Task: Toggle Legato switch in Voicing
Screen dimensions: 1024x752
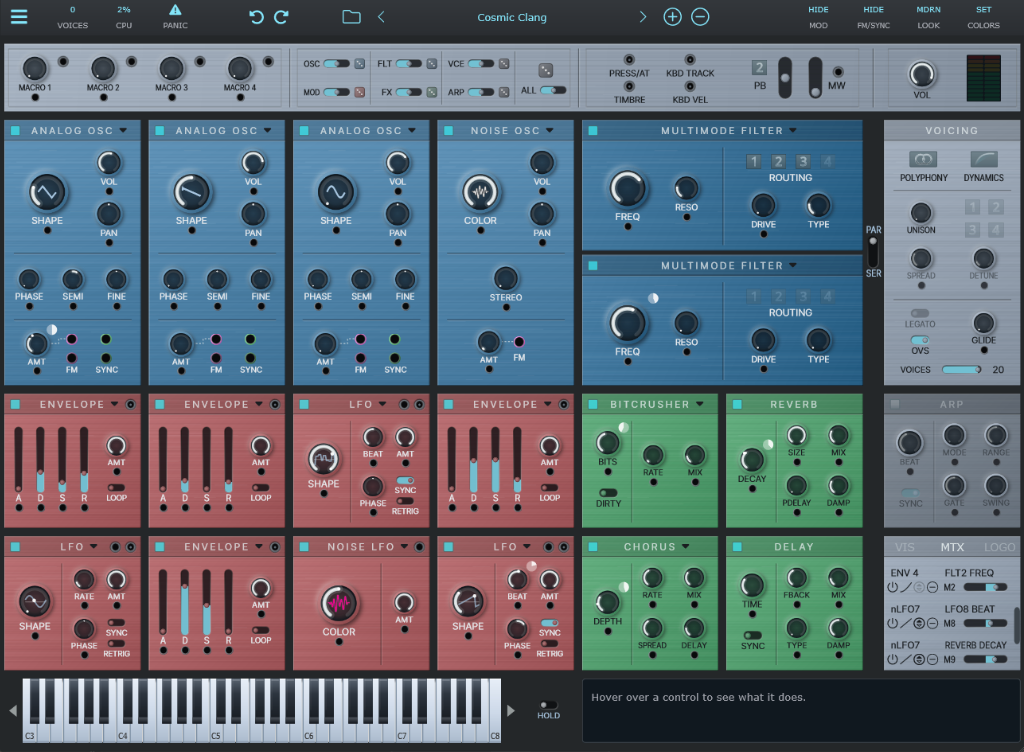Action: [x=920, y=313]
